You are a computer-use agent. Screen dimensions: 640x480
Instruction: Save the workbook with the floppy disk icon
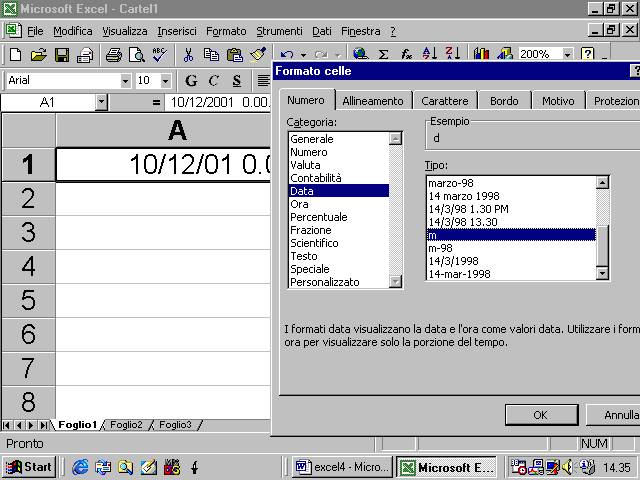point(62,55)
